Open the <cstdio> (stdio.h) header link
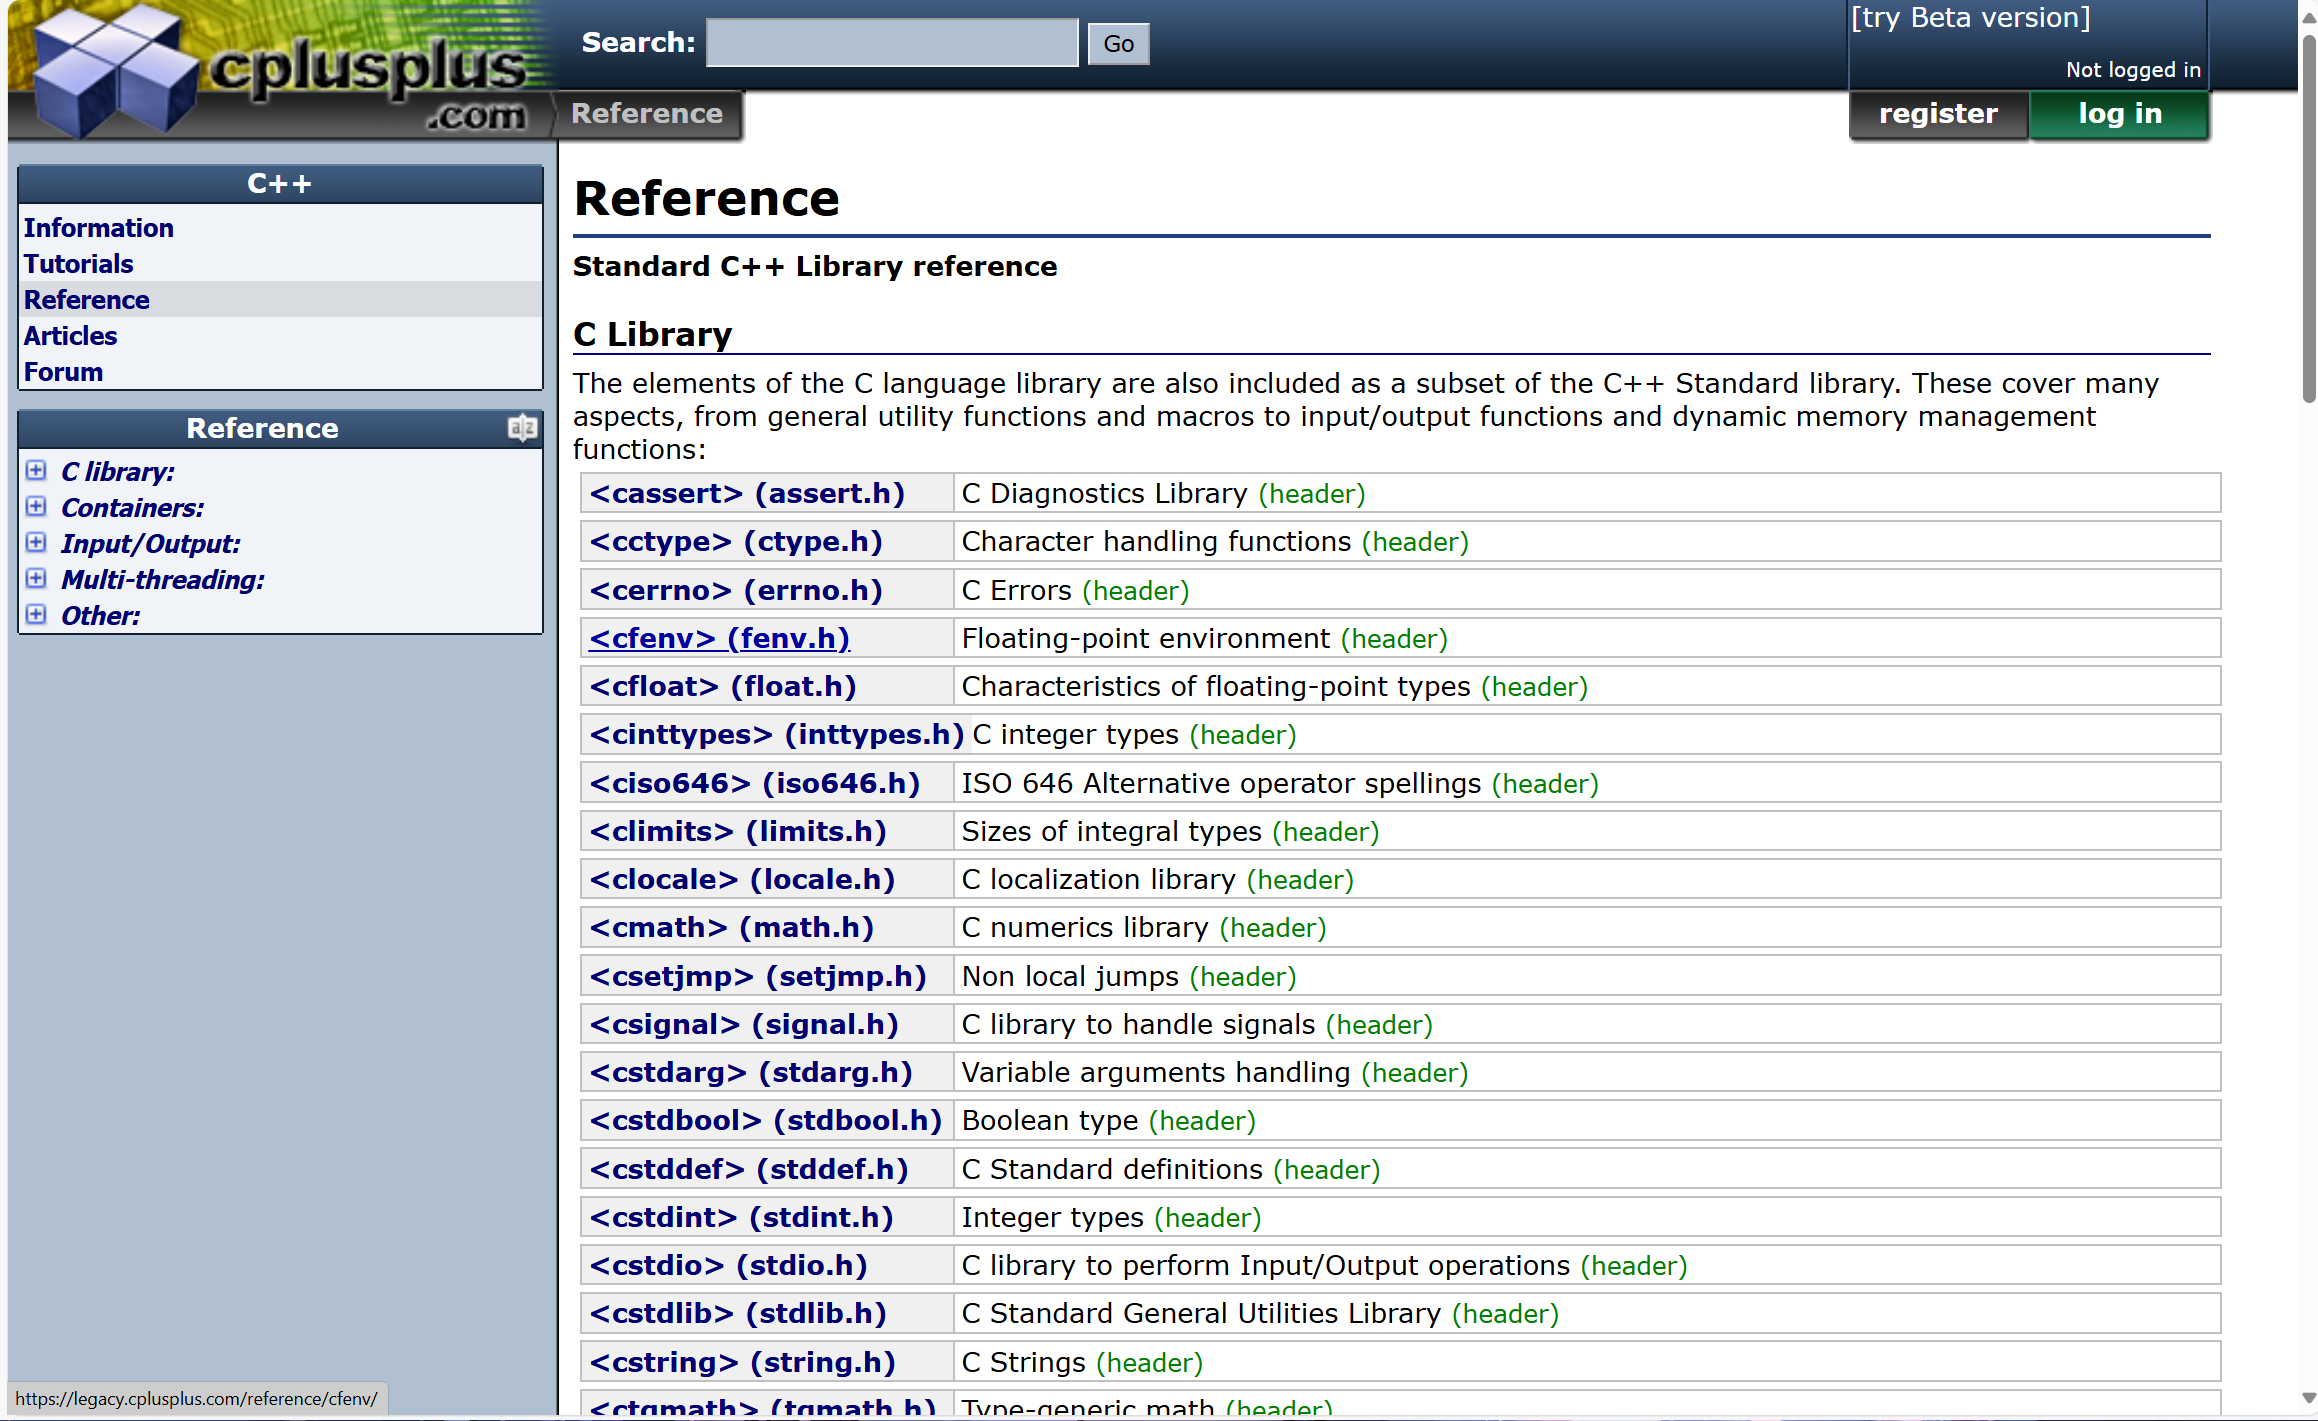The height and width of the screenshot is (1421, 2318). point(728,1266)
